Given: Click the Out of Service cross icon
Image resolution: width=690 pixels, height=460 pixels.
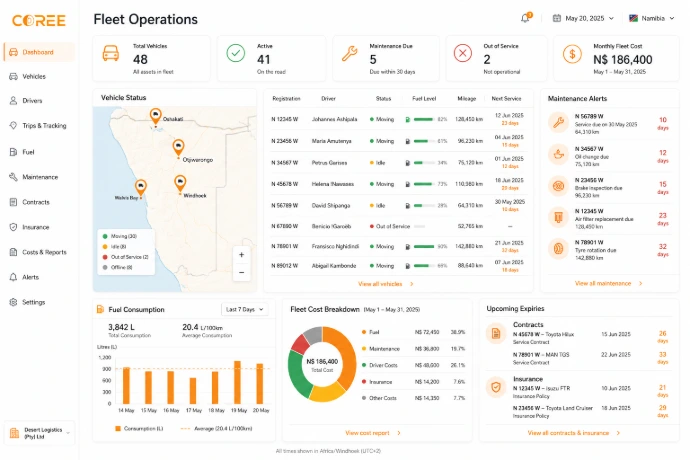Looking at the screenshot, I should [463, 53].
